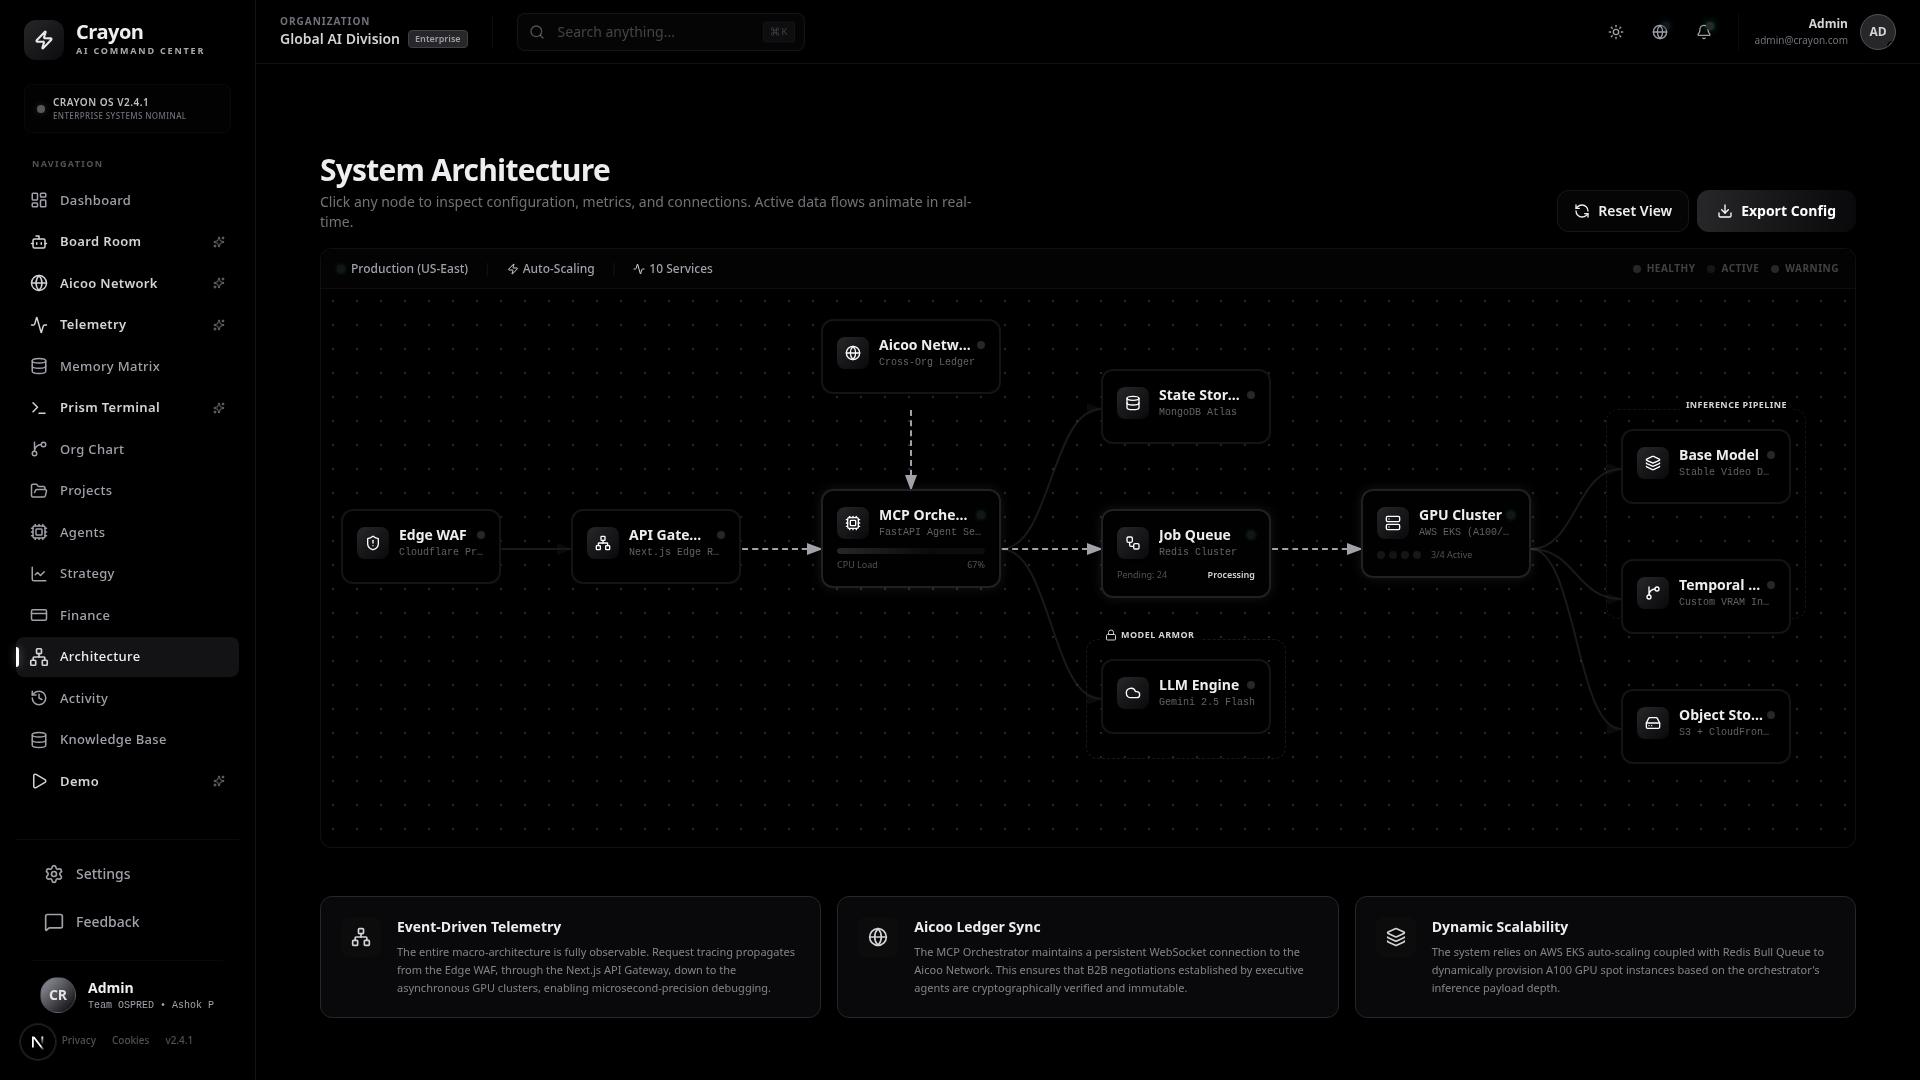Screen dimensions: 1920x1080
Task: Click the GPU Cluster active instance dots
Action: point(1398,555)
